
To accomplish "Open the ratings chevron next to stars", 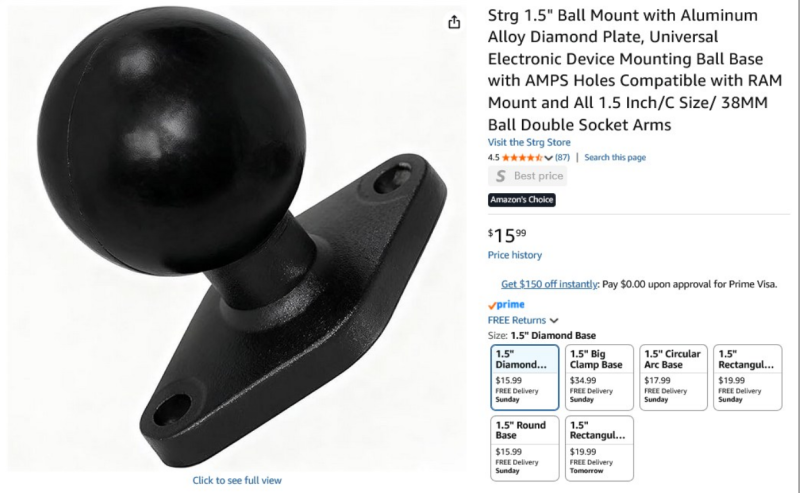I will (548, 158).
